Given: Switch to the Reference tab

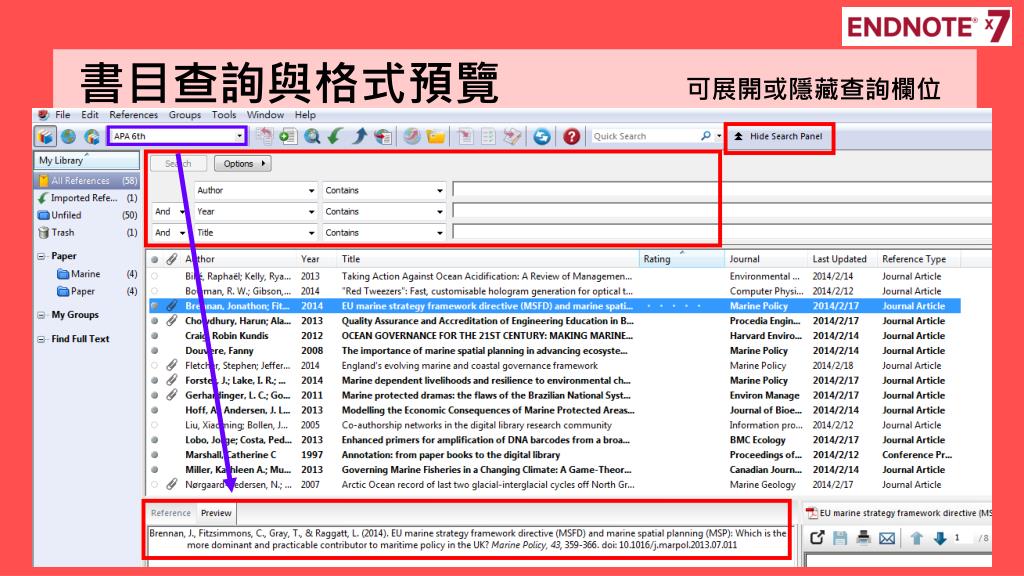Looking at the screenshot, I should (170, 513).
